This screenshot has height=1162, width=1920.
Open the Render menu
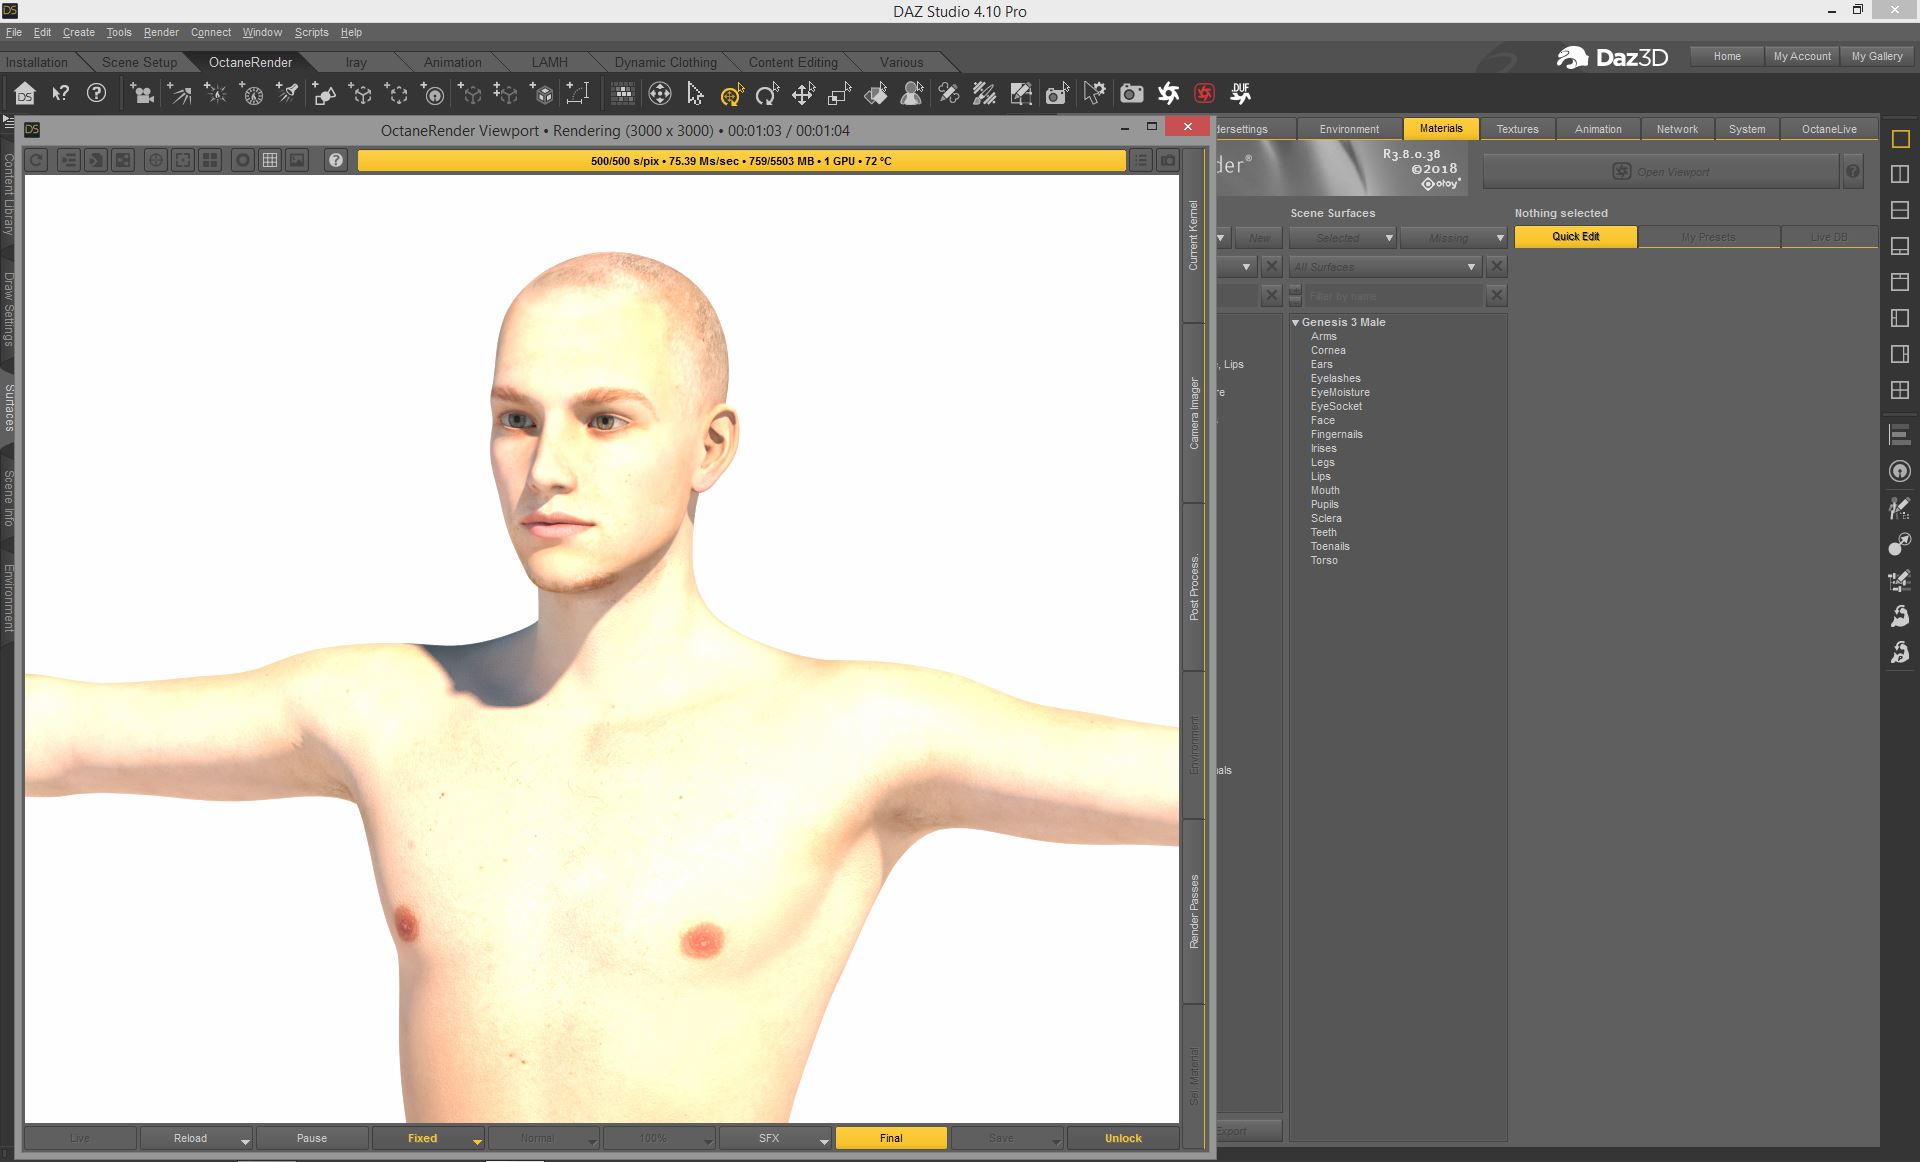(161, 32)
